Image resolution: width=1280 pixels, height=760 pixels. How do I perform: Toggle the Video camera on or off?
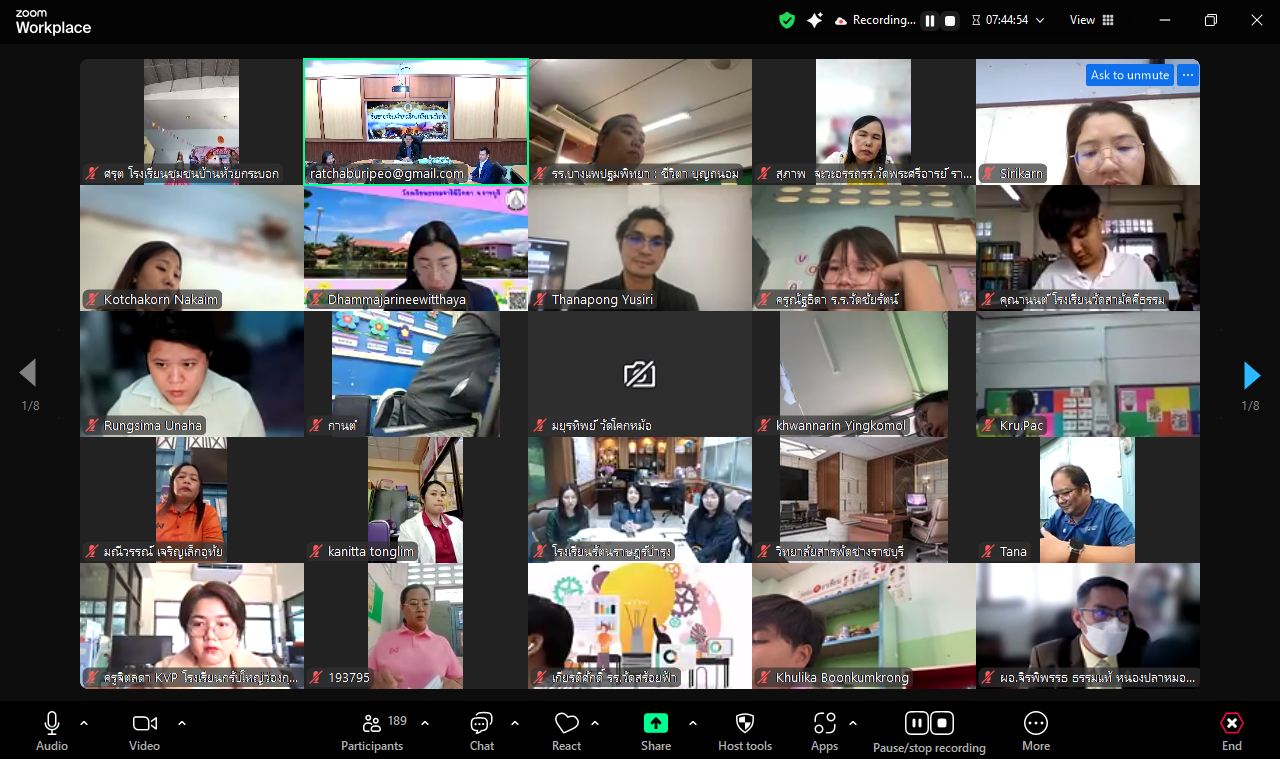tap(144, 723)
